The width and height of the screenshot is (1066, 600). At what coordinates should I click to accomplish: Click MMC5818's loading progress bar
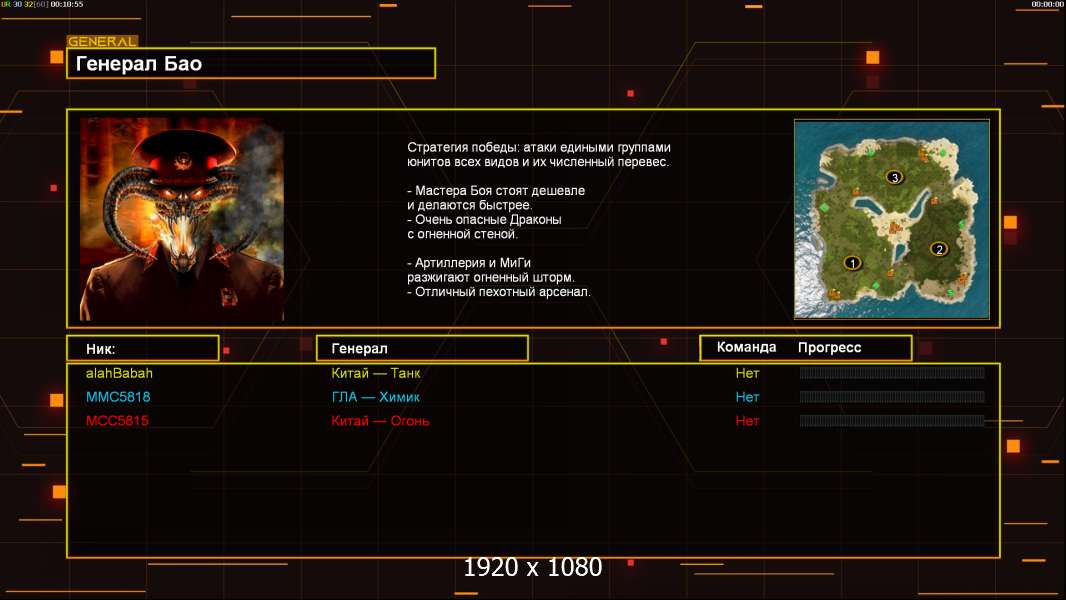[x=892, y=397]
